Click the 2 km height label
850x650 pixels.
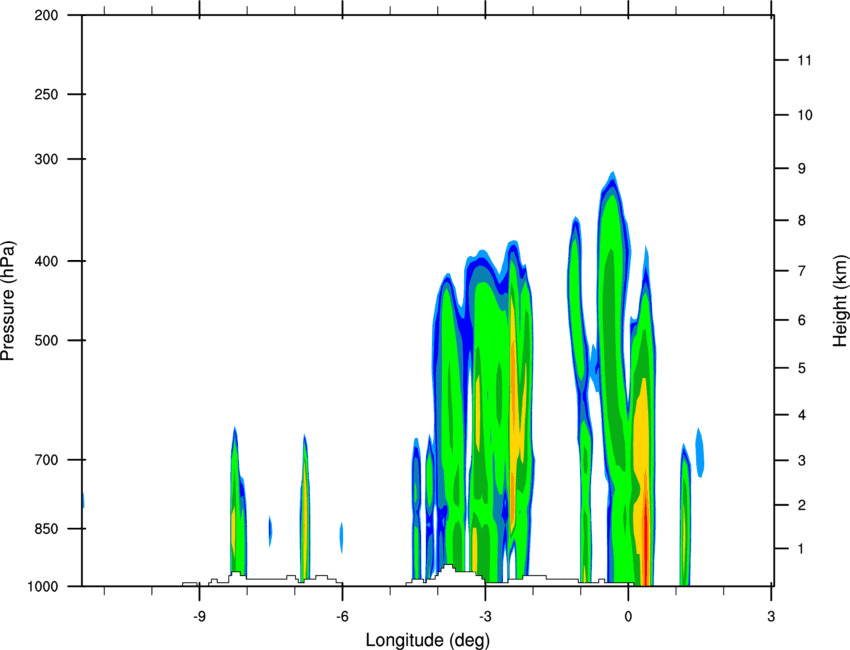[801, 505]
